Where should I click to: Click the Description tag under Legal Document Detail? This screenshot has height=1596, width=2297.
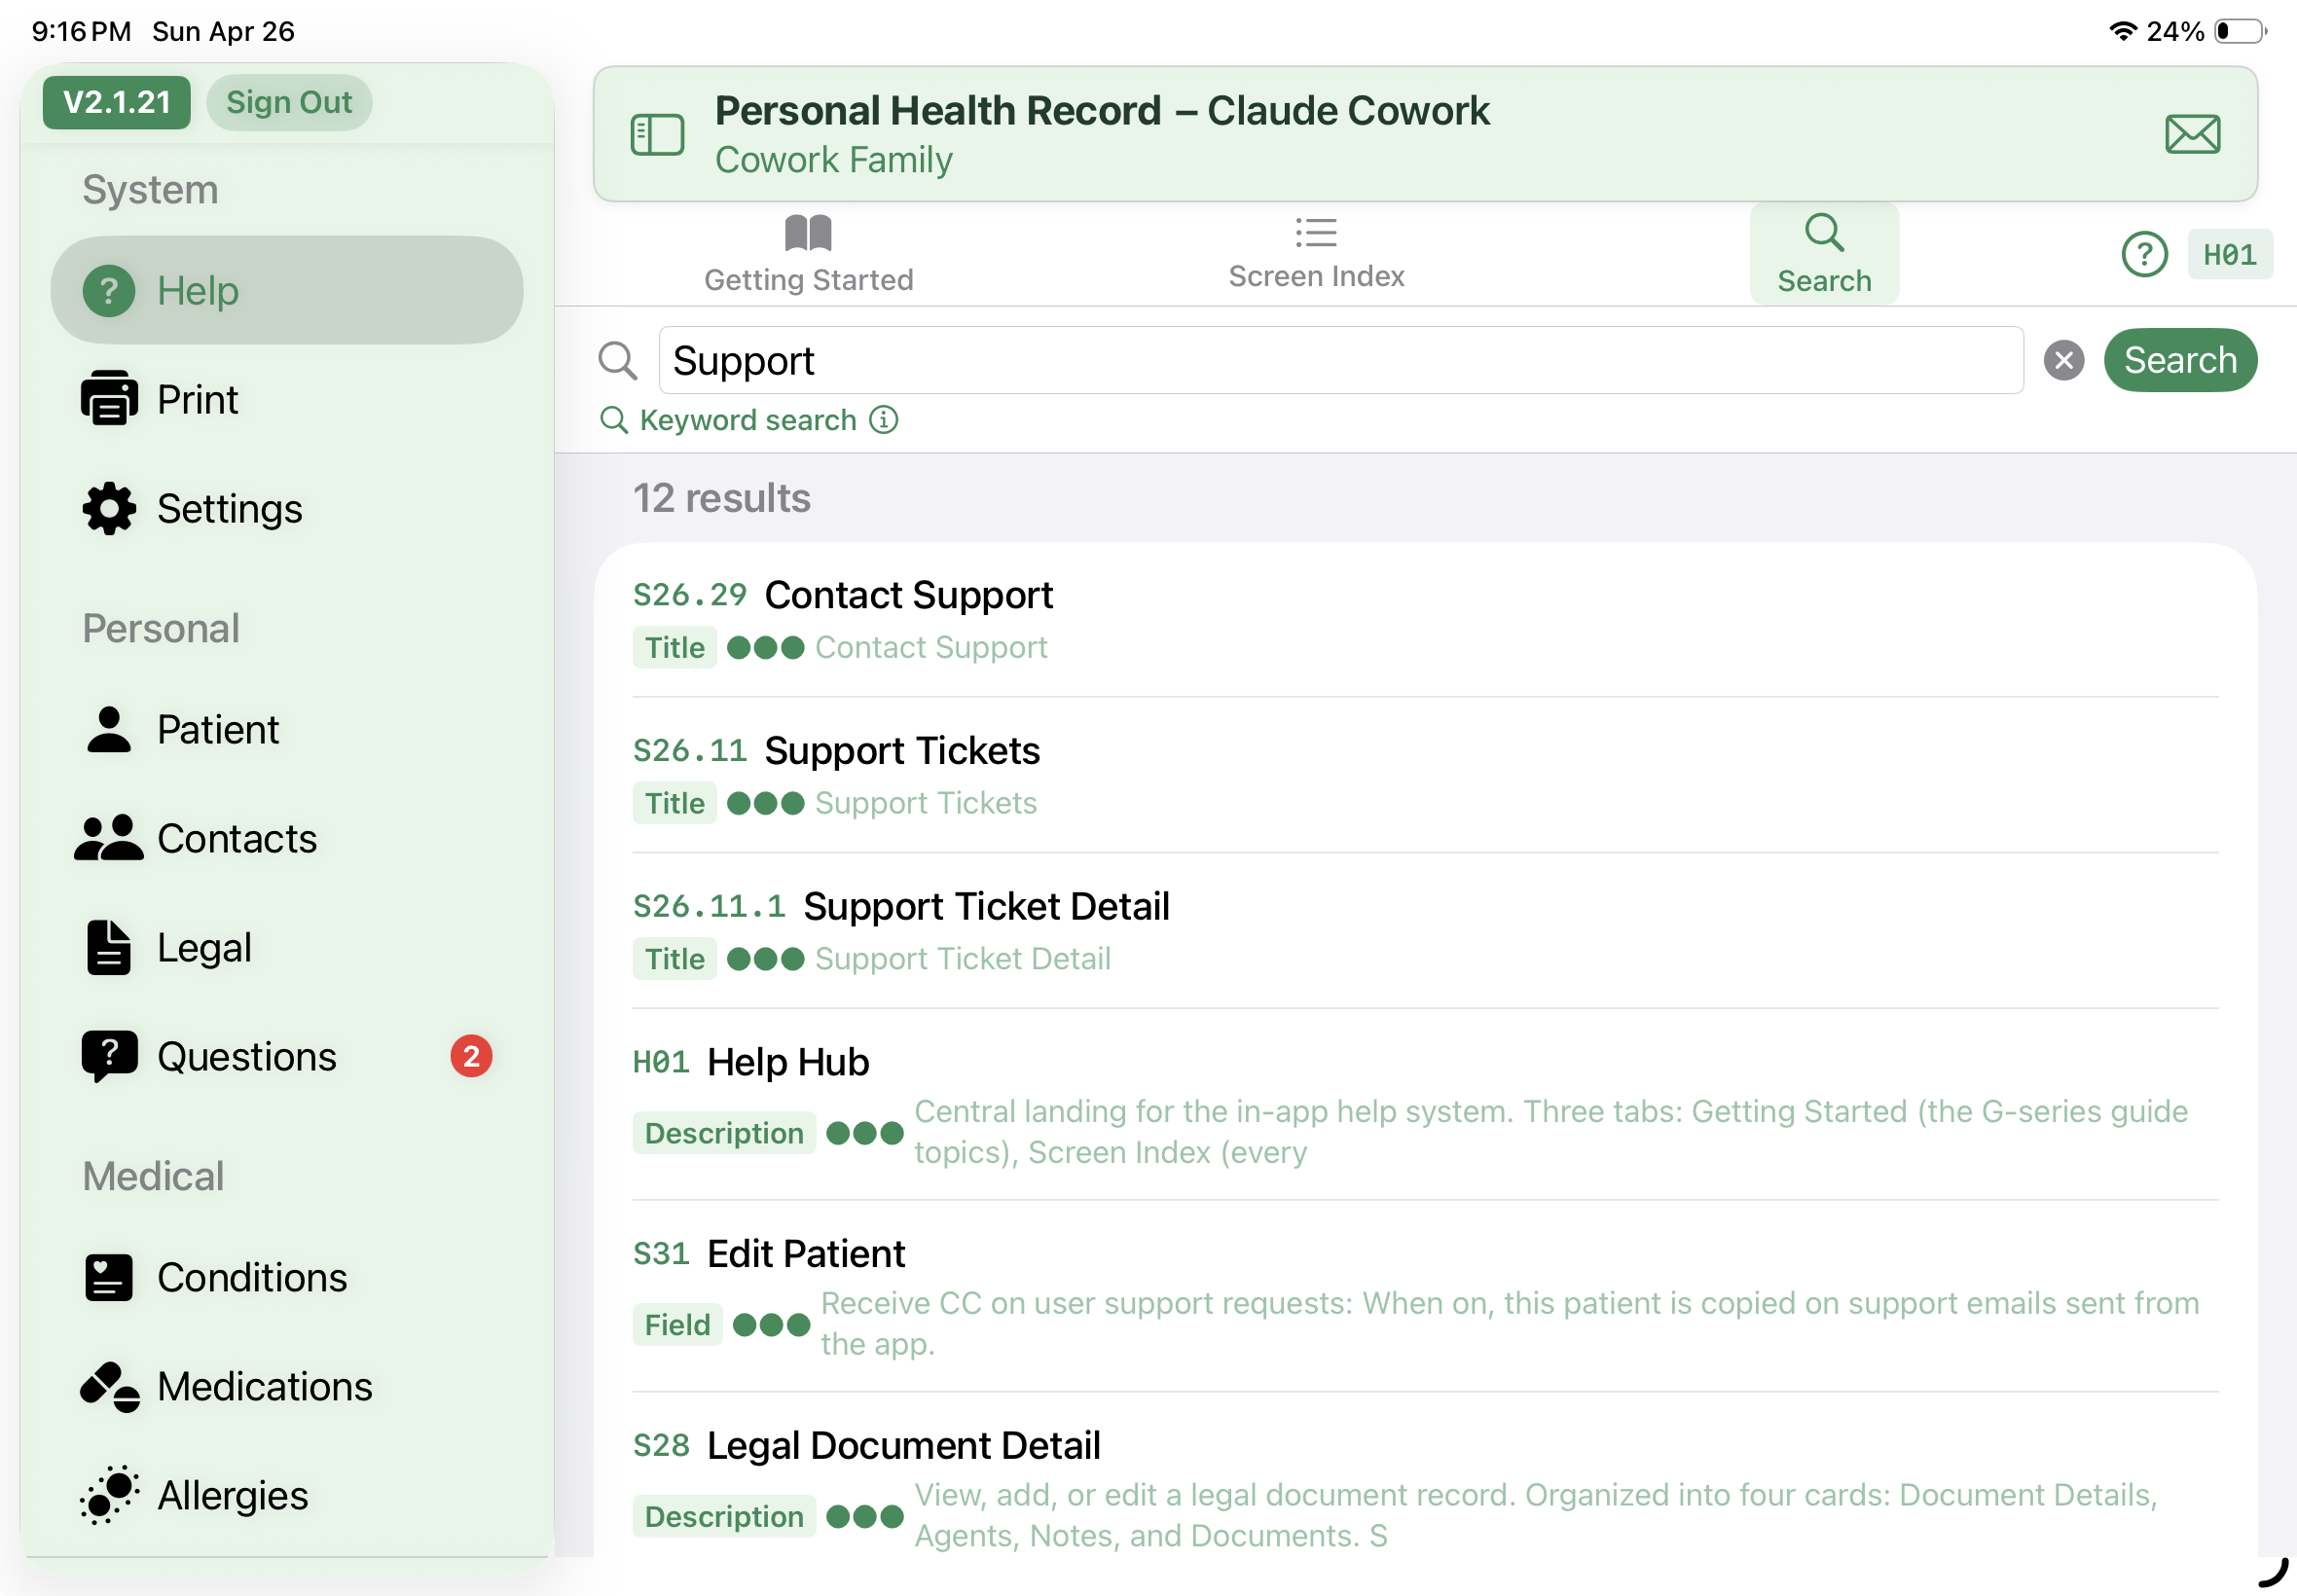[723, 1517]
